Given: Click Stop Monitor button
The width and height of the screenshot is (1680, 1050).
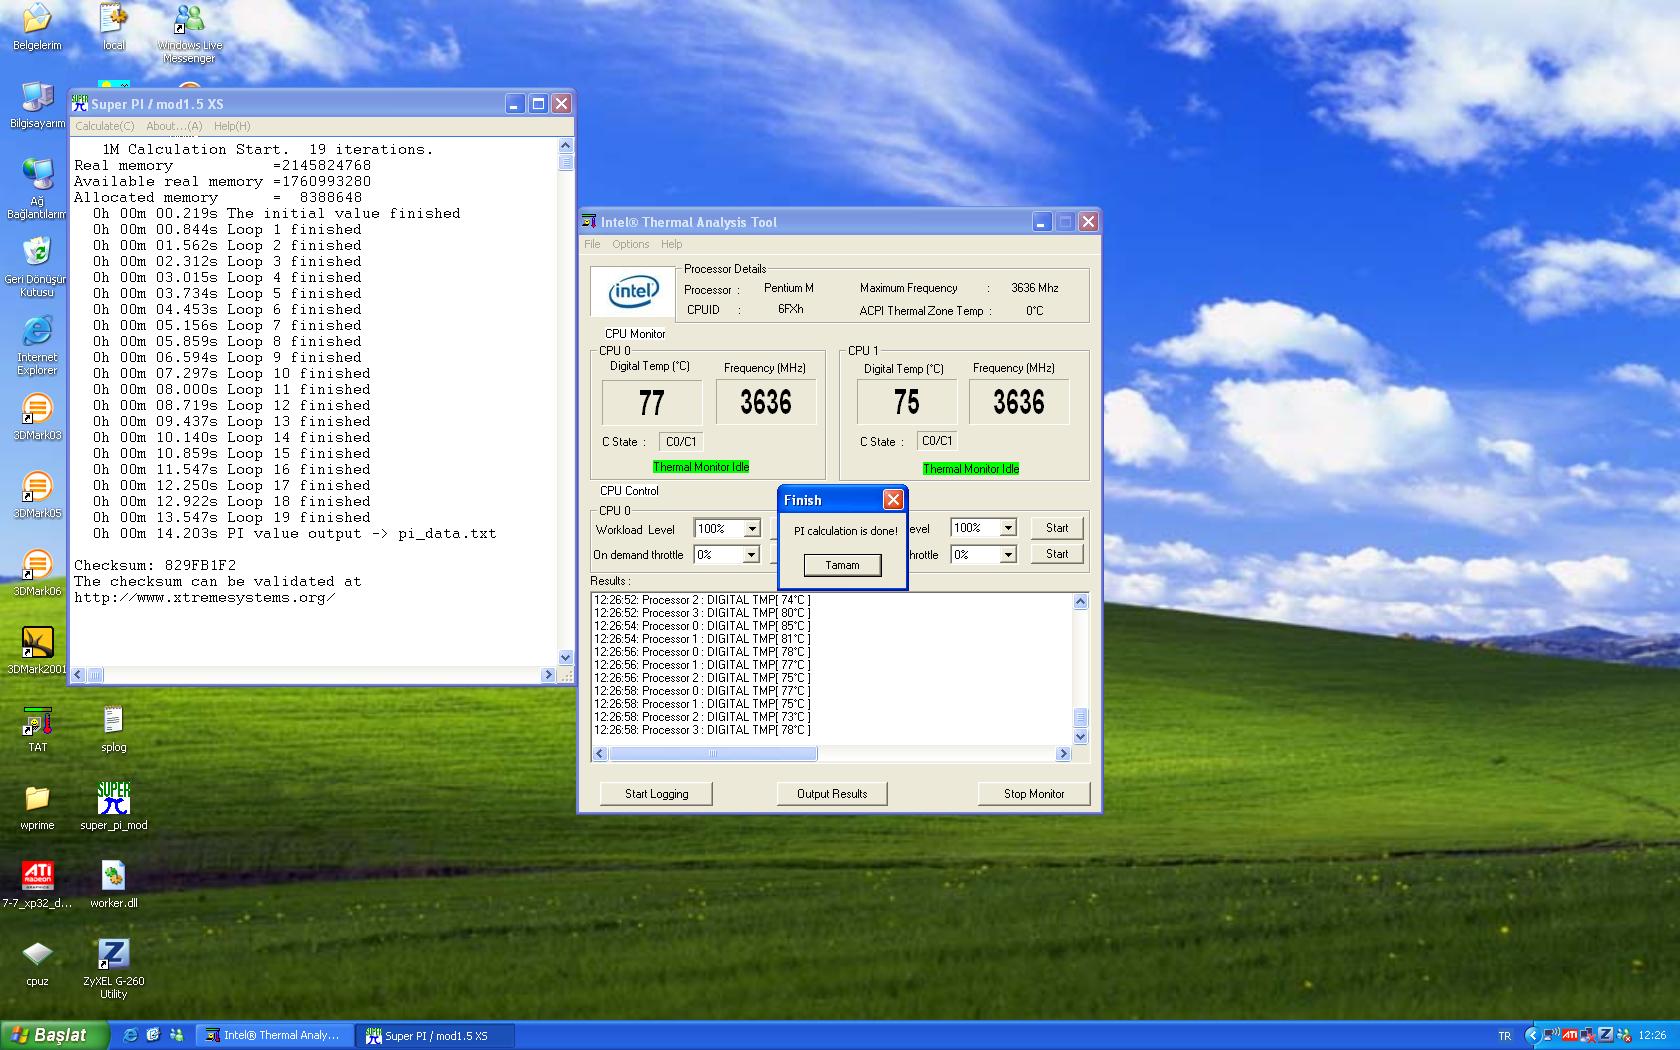Looking at the screenshot, I should [1034, 794].
